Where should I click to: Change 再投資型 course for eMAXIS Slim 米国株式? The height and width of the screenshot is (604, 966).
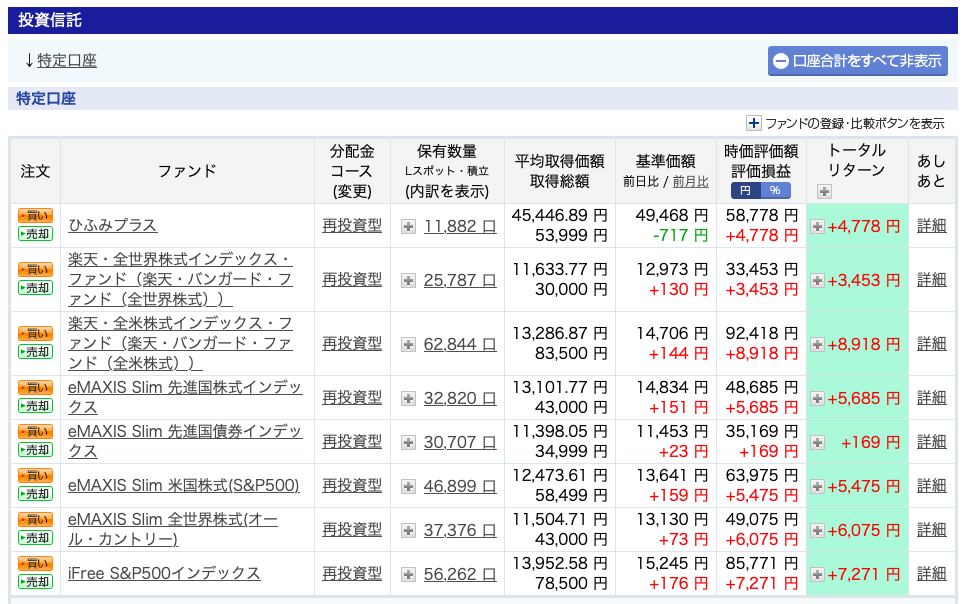(x=352, y=486)
